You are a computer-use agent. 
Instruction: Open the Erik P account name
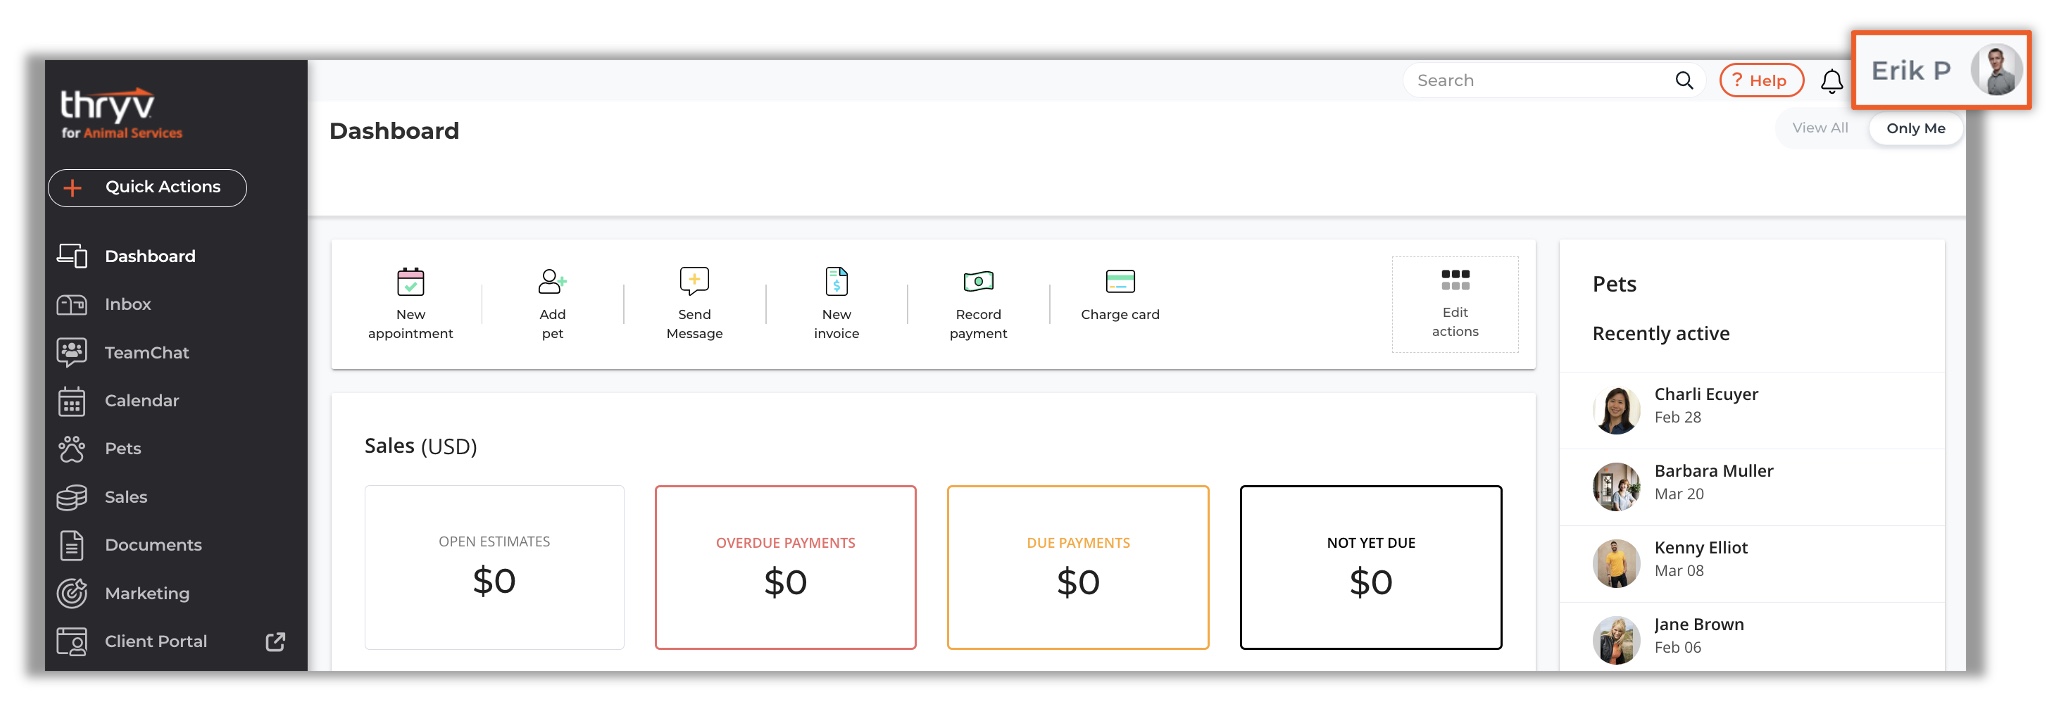(x=1911, y=70)
